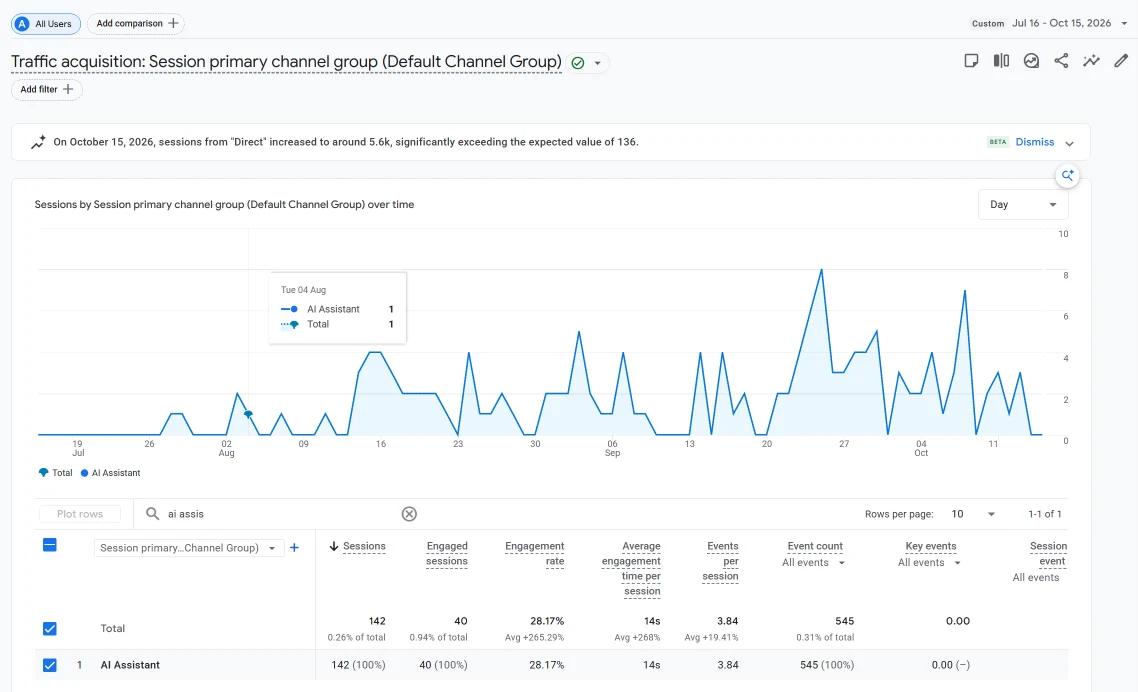This screenshot has height=692, width=1138.
Task: Click the Session event column header
Action: 1048,553
